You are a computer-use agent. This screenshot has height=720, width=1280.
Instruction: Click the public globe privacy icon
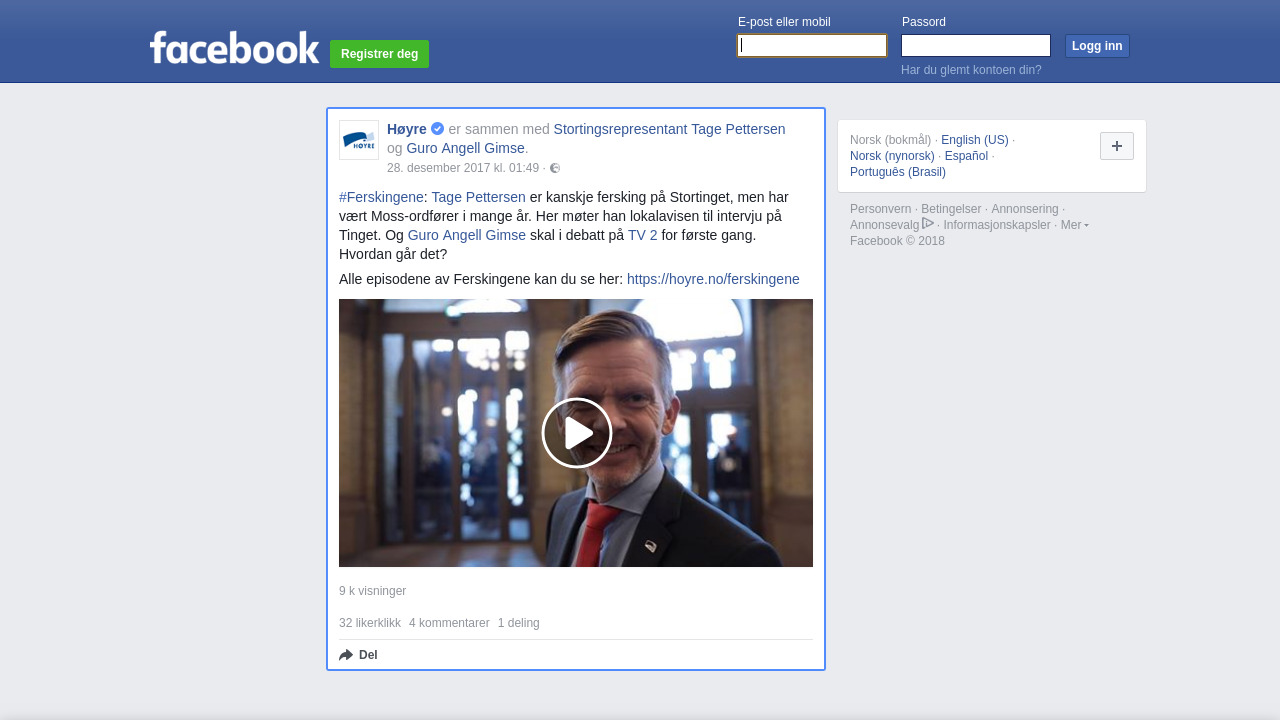tap(555, 168)
